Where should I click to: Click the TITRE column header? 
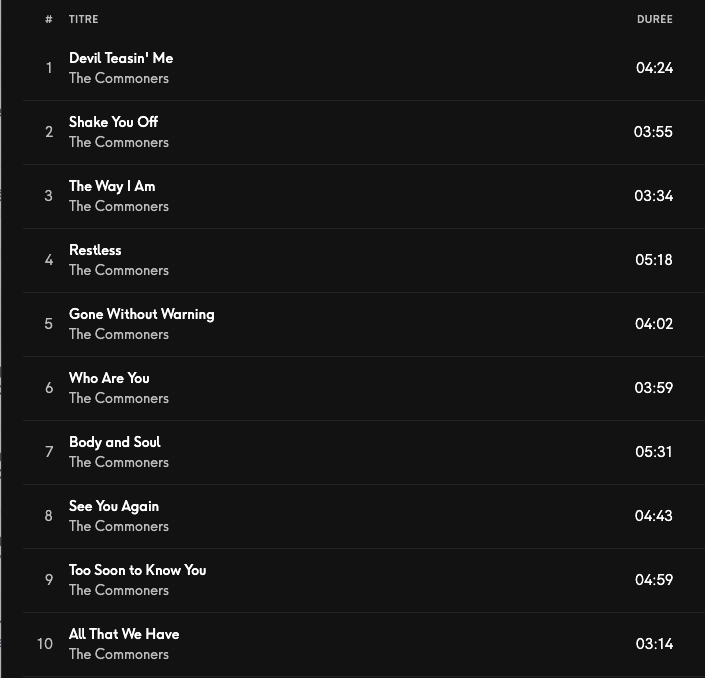pyautogui.click(x=83, y=19)
